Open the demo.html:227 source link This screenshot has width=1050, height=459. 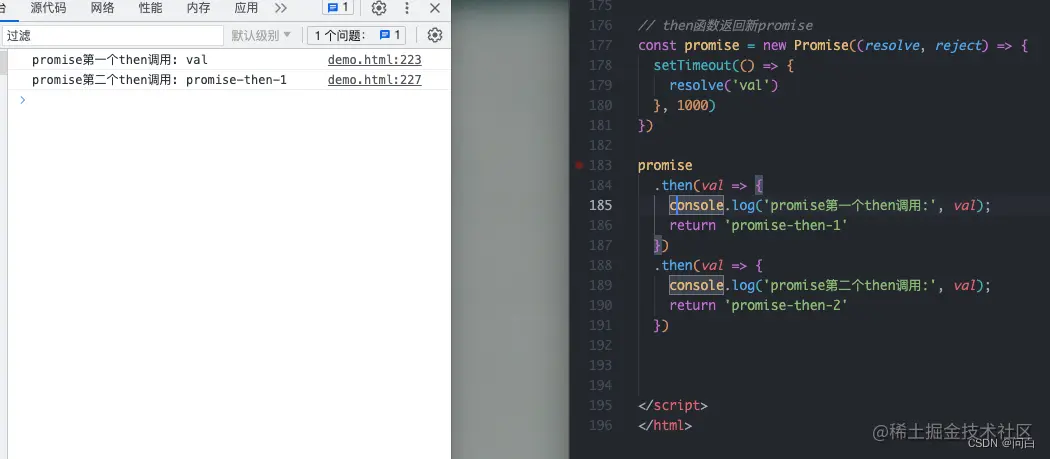point(374,80)
